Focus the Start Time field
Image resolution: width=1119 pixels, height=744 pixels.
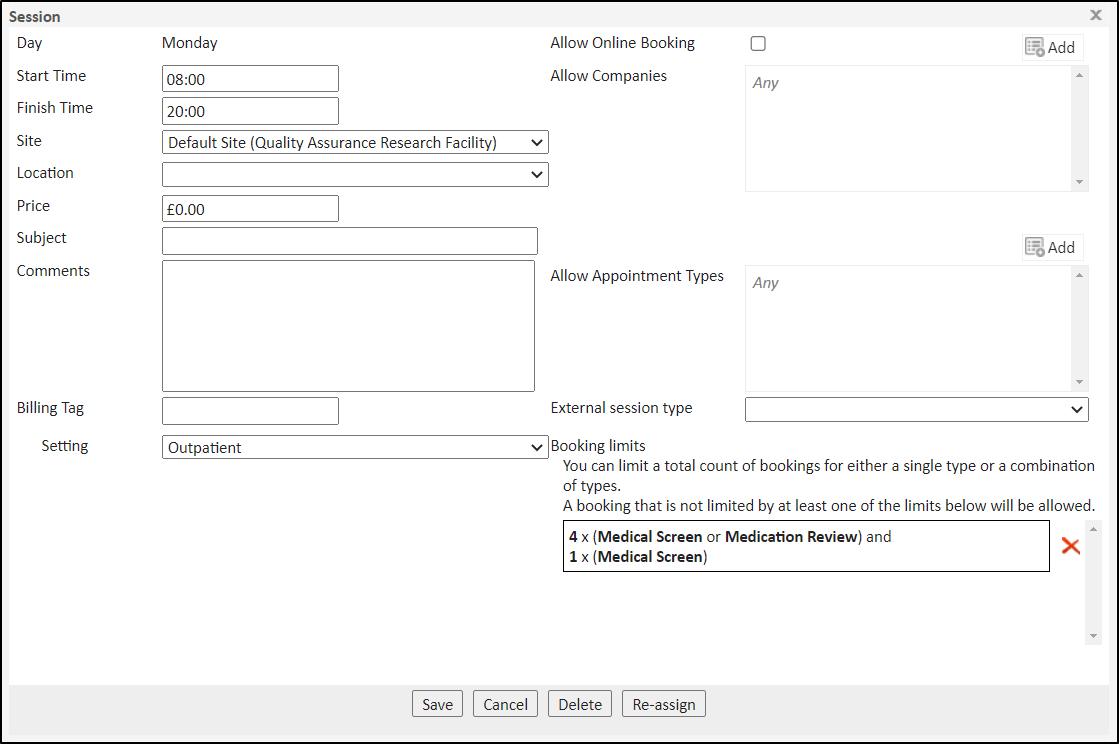click(250, 79)
